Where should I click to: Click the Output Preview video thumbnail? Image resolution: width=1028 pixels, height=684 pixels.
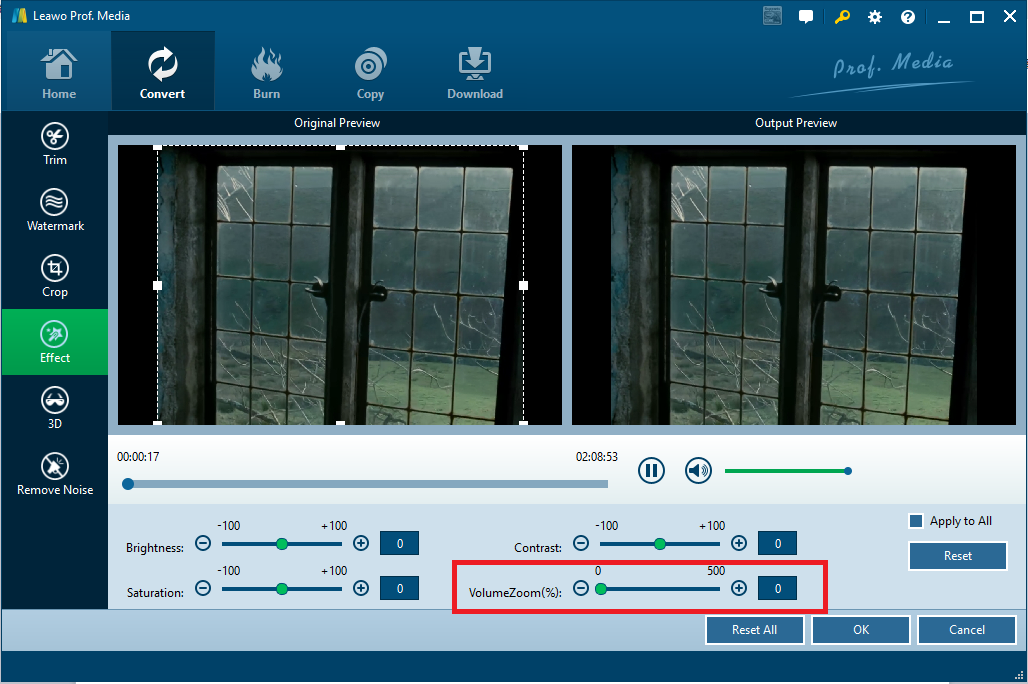coord(793,285)
